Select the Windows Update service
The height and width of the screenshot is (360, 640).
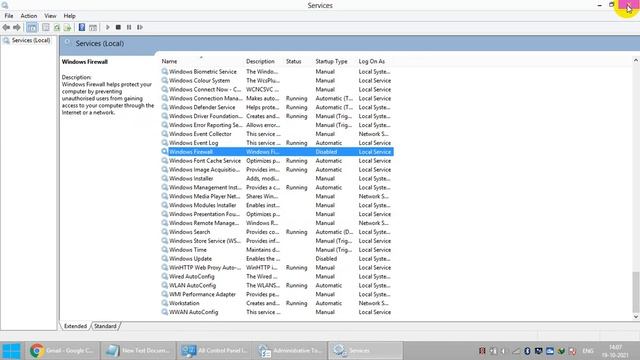277,259
